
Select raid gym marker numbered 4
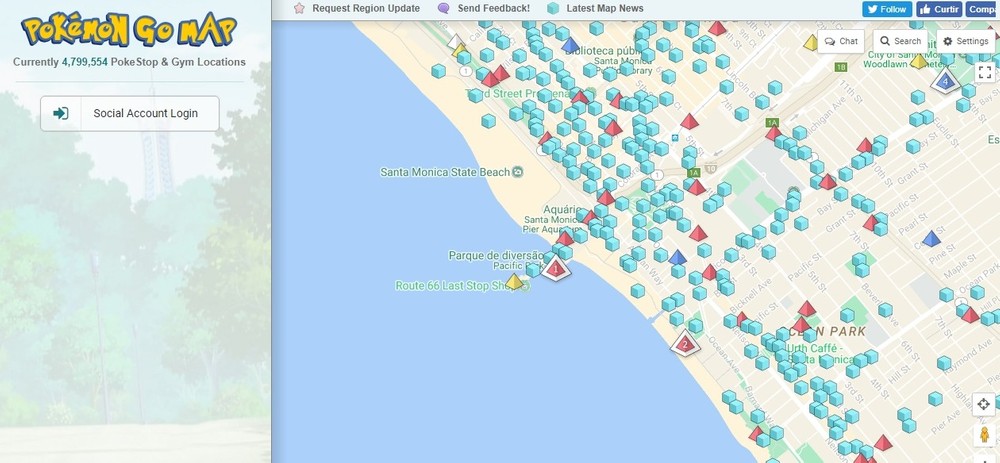click(x=945, y=81)
